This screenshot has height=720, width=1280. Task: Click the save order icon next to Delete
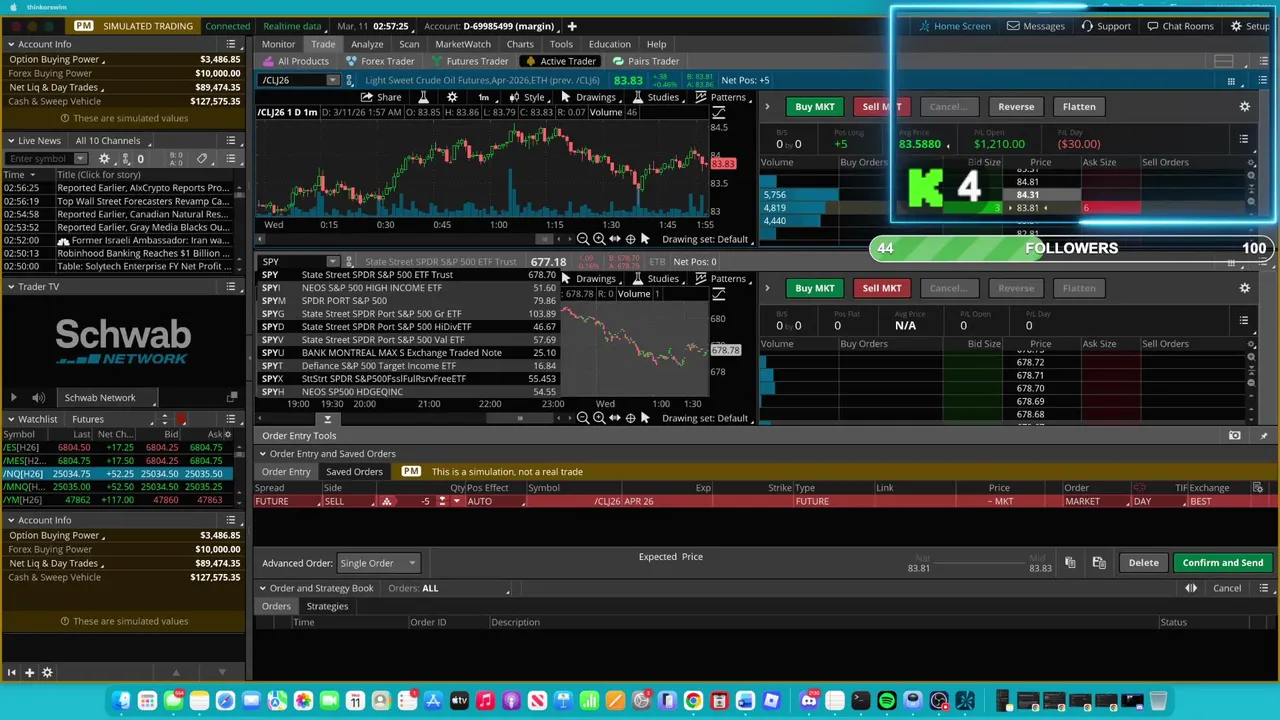tap(1098, 563)
